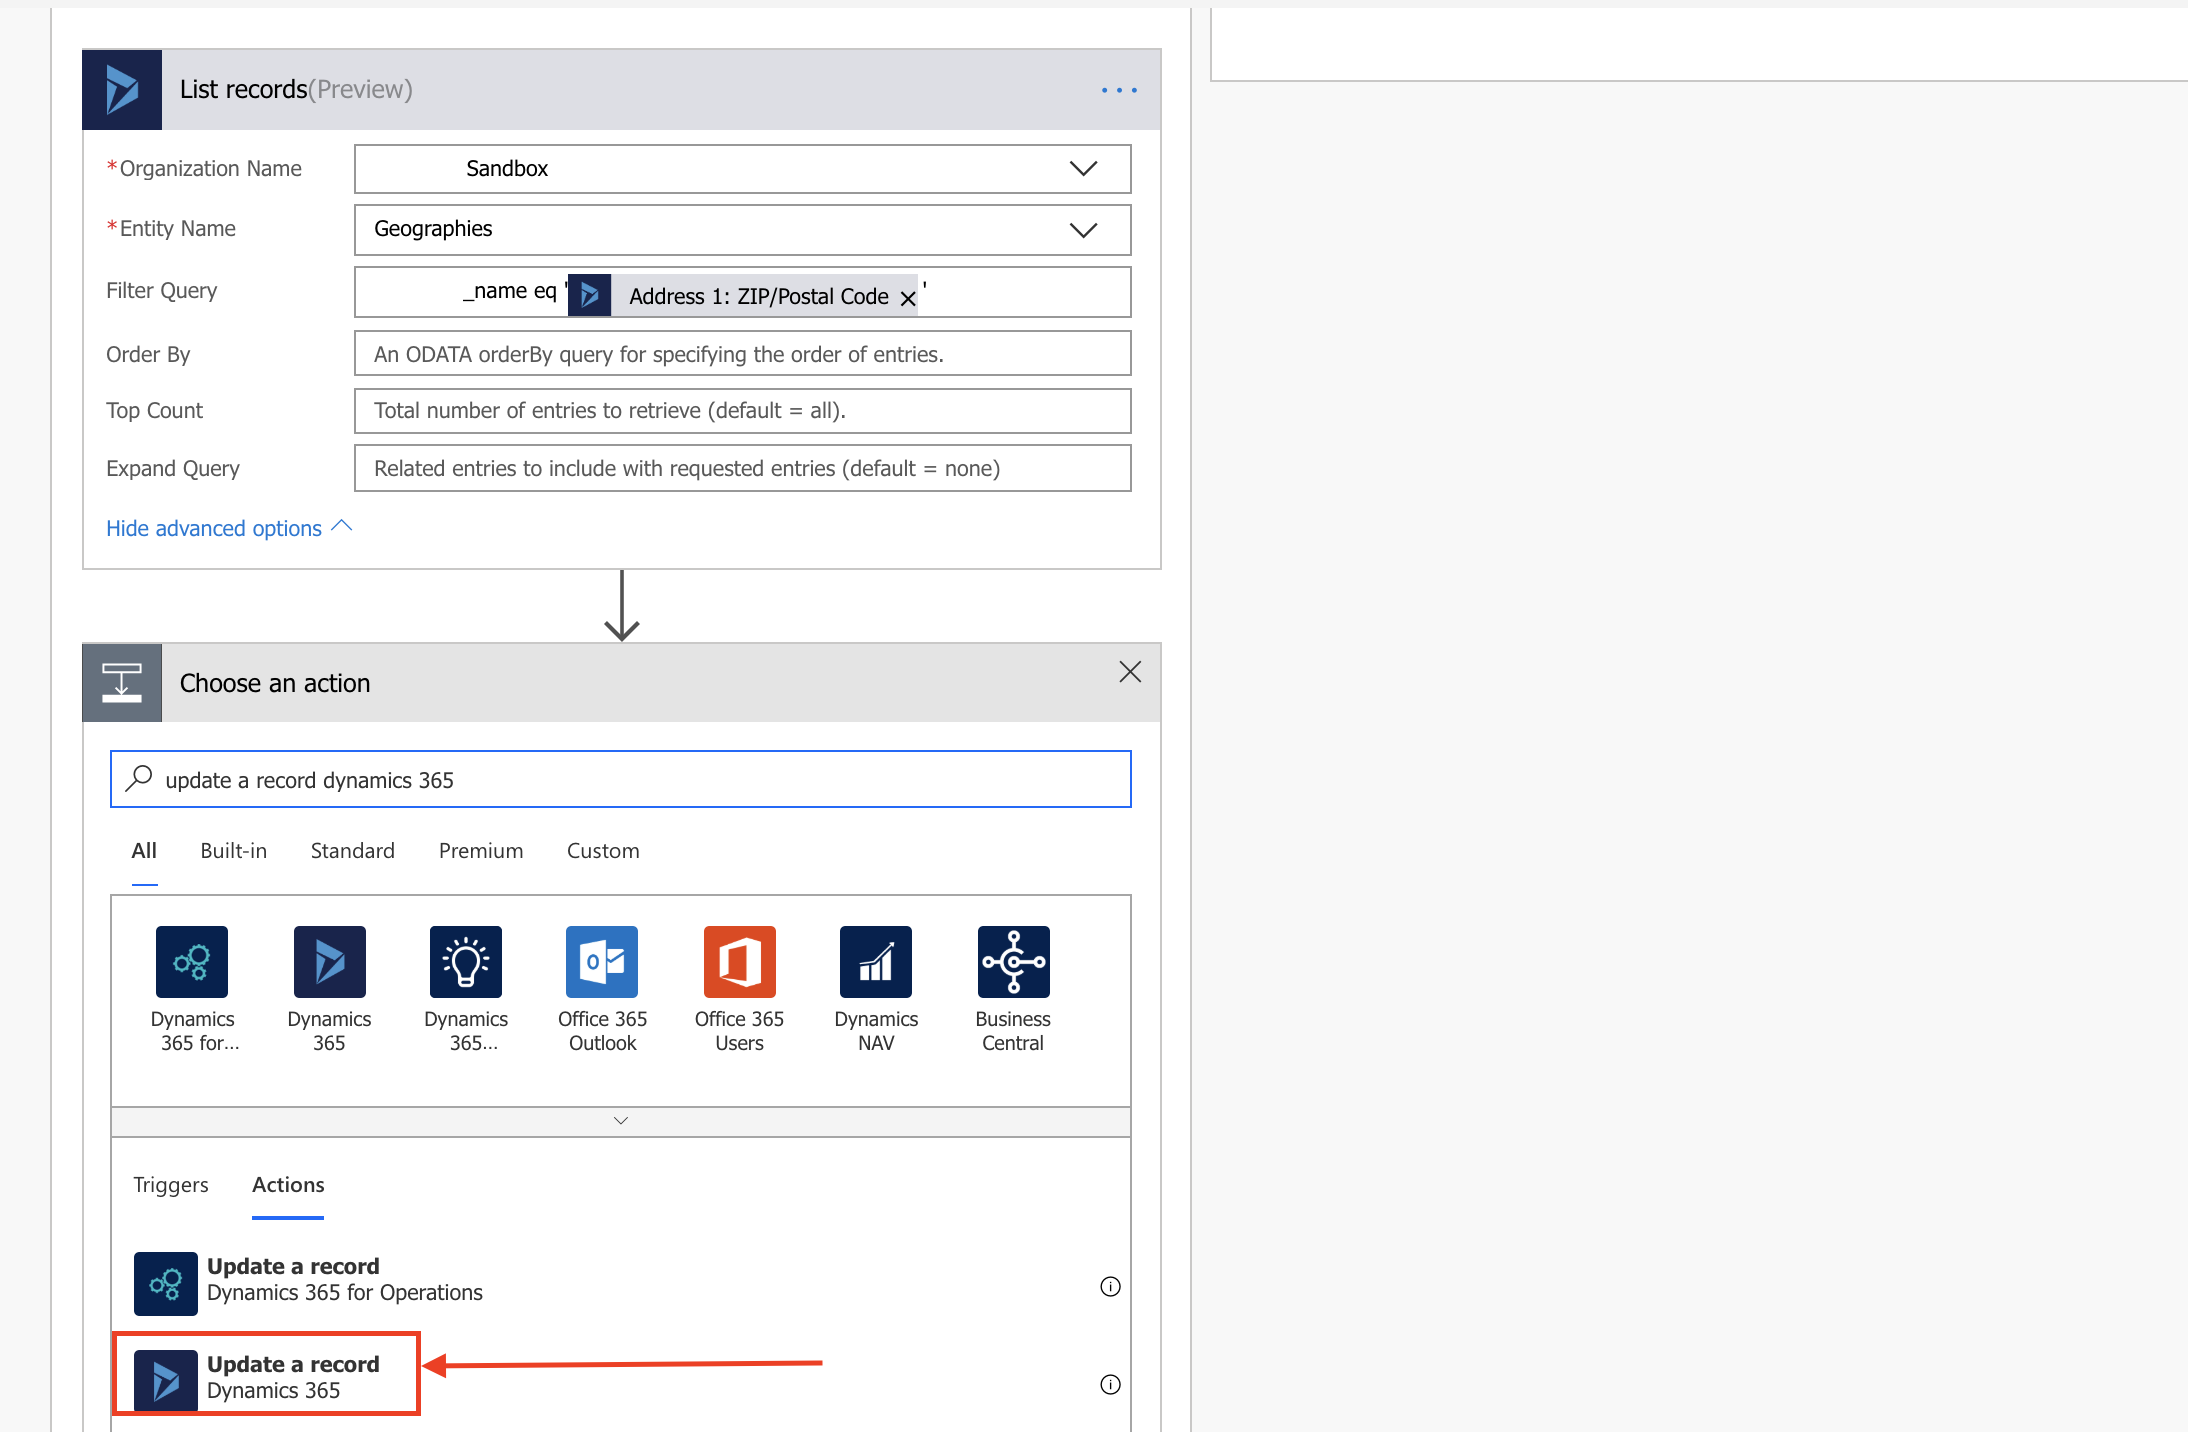Pick the Office 365 Users connector
The width and height of the screenshot is (2188, 1432).
pyautogui.click(x=739, y=962)
